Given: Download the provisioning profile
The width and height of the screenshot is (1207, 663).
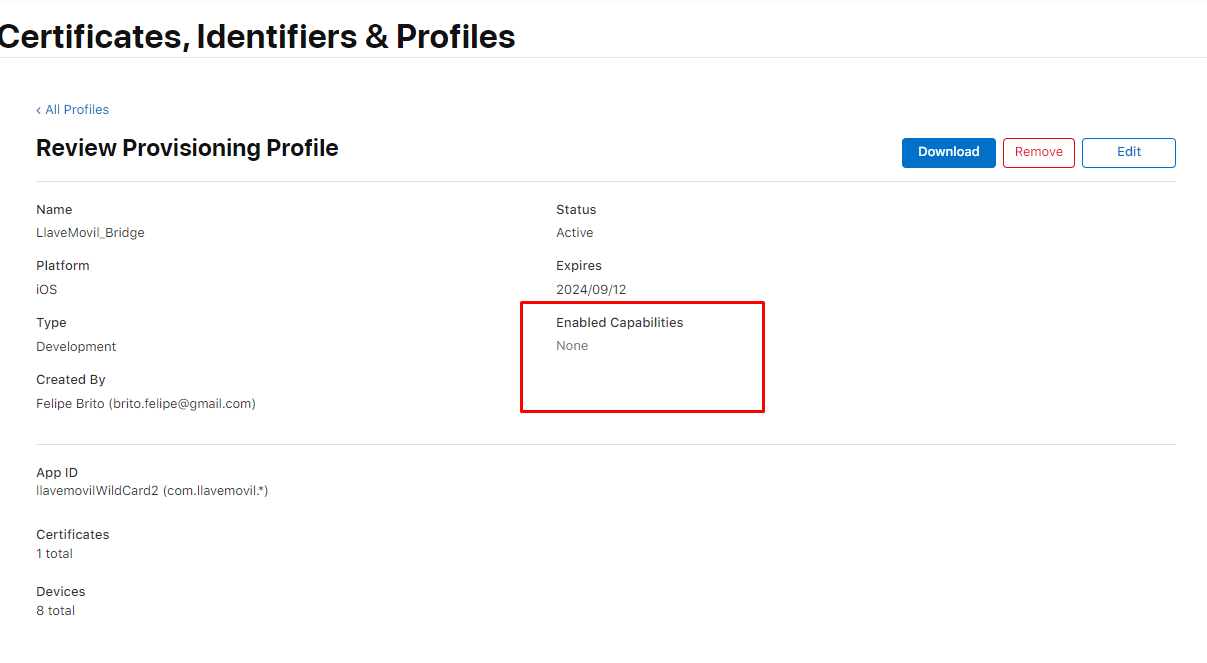Looking at the screenshot, I should 948,152.
